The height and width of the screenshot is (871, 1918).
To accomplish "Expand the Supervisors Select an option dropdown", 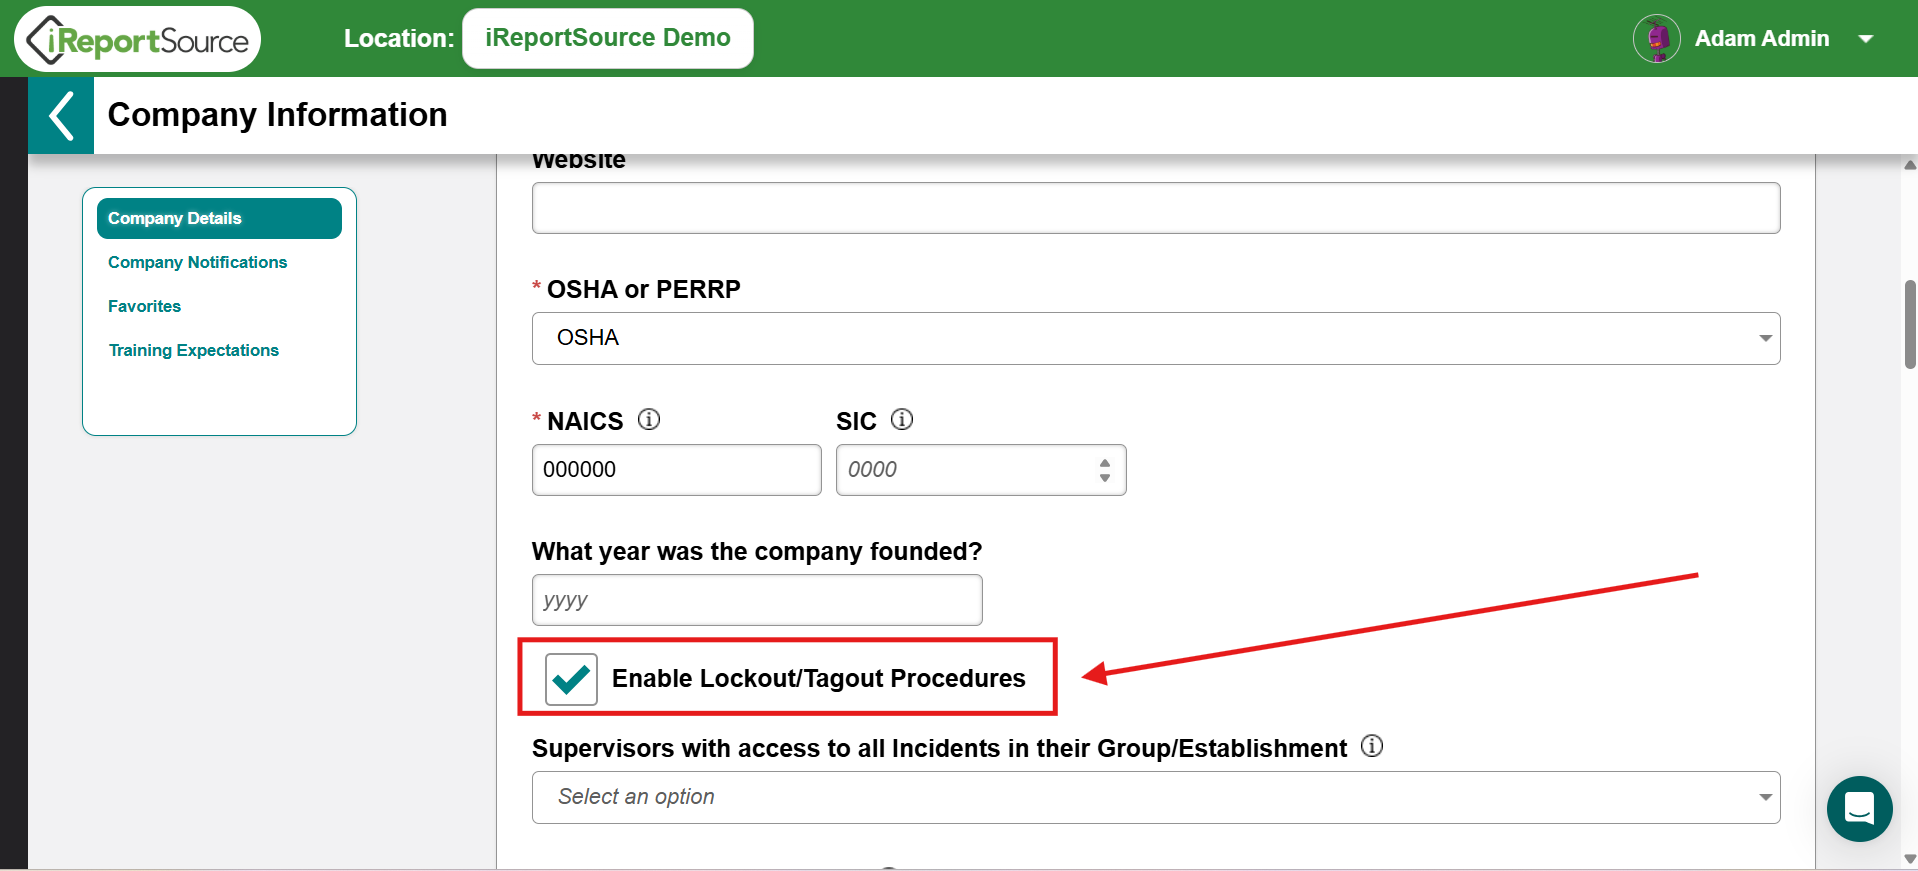I will point(1156,797).
